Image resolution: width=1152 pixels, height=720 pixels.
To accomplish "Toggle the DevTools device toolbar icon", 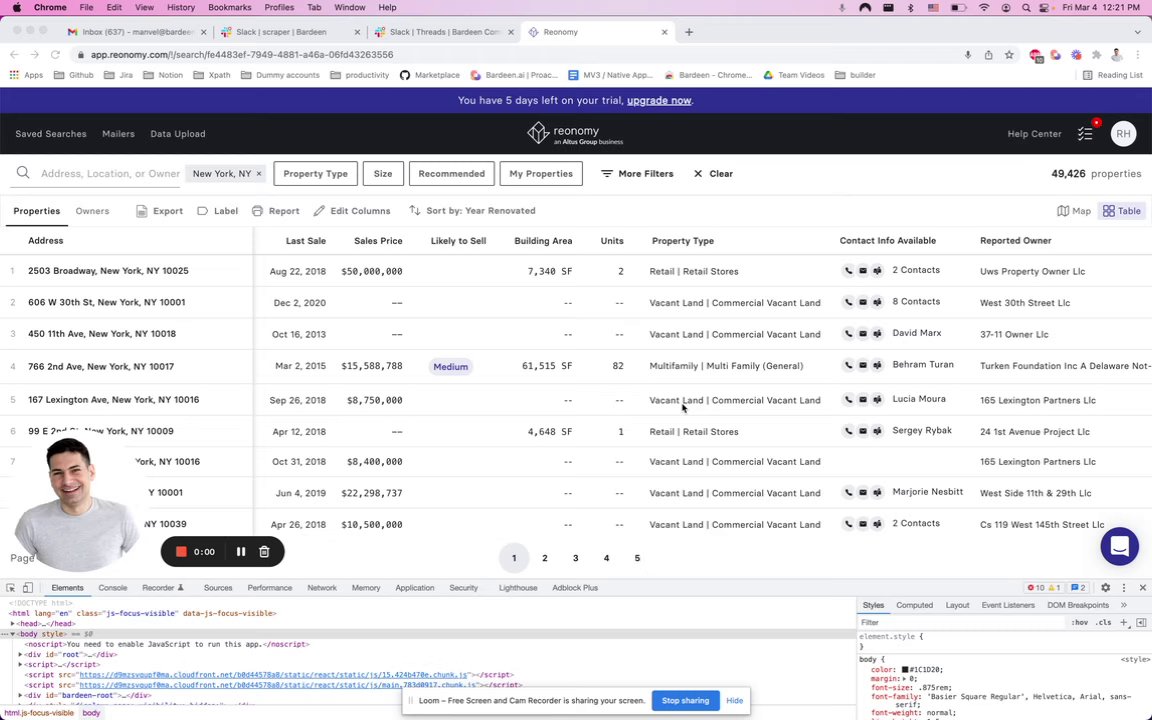I will pyautogui.click(x=27, y=588).
